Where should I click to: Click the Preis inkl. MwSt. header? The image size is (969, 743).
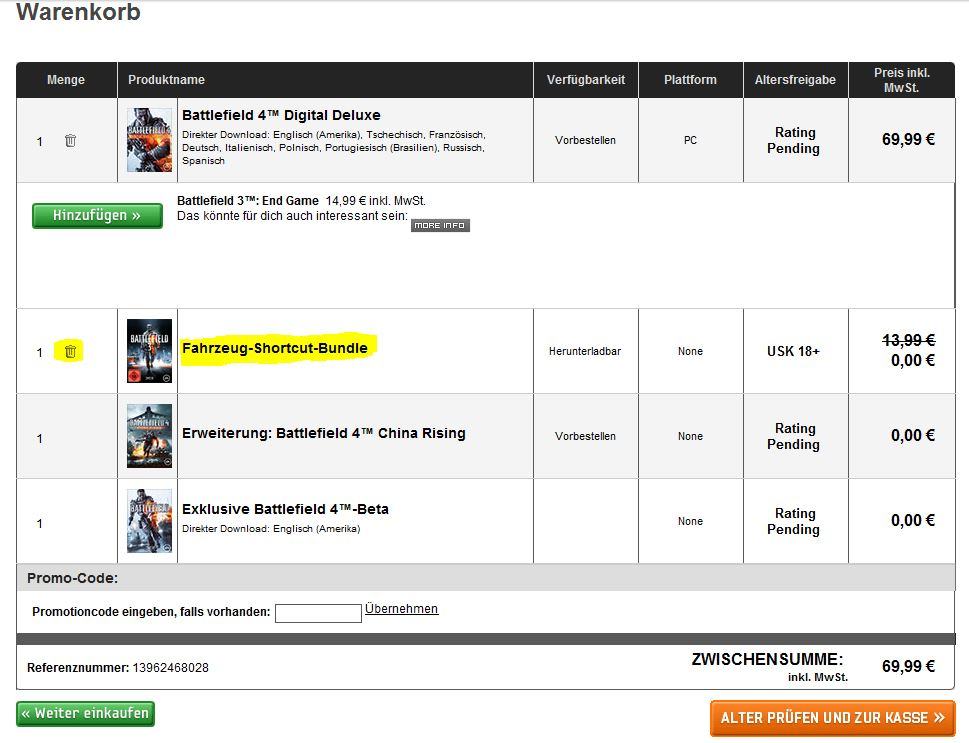point(902,80)
